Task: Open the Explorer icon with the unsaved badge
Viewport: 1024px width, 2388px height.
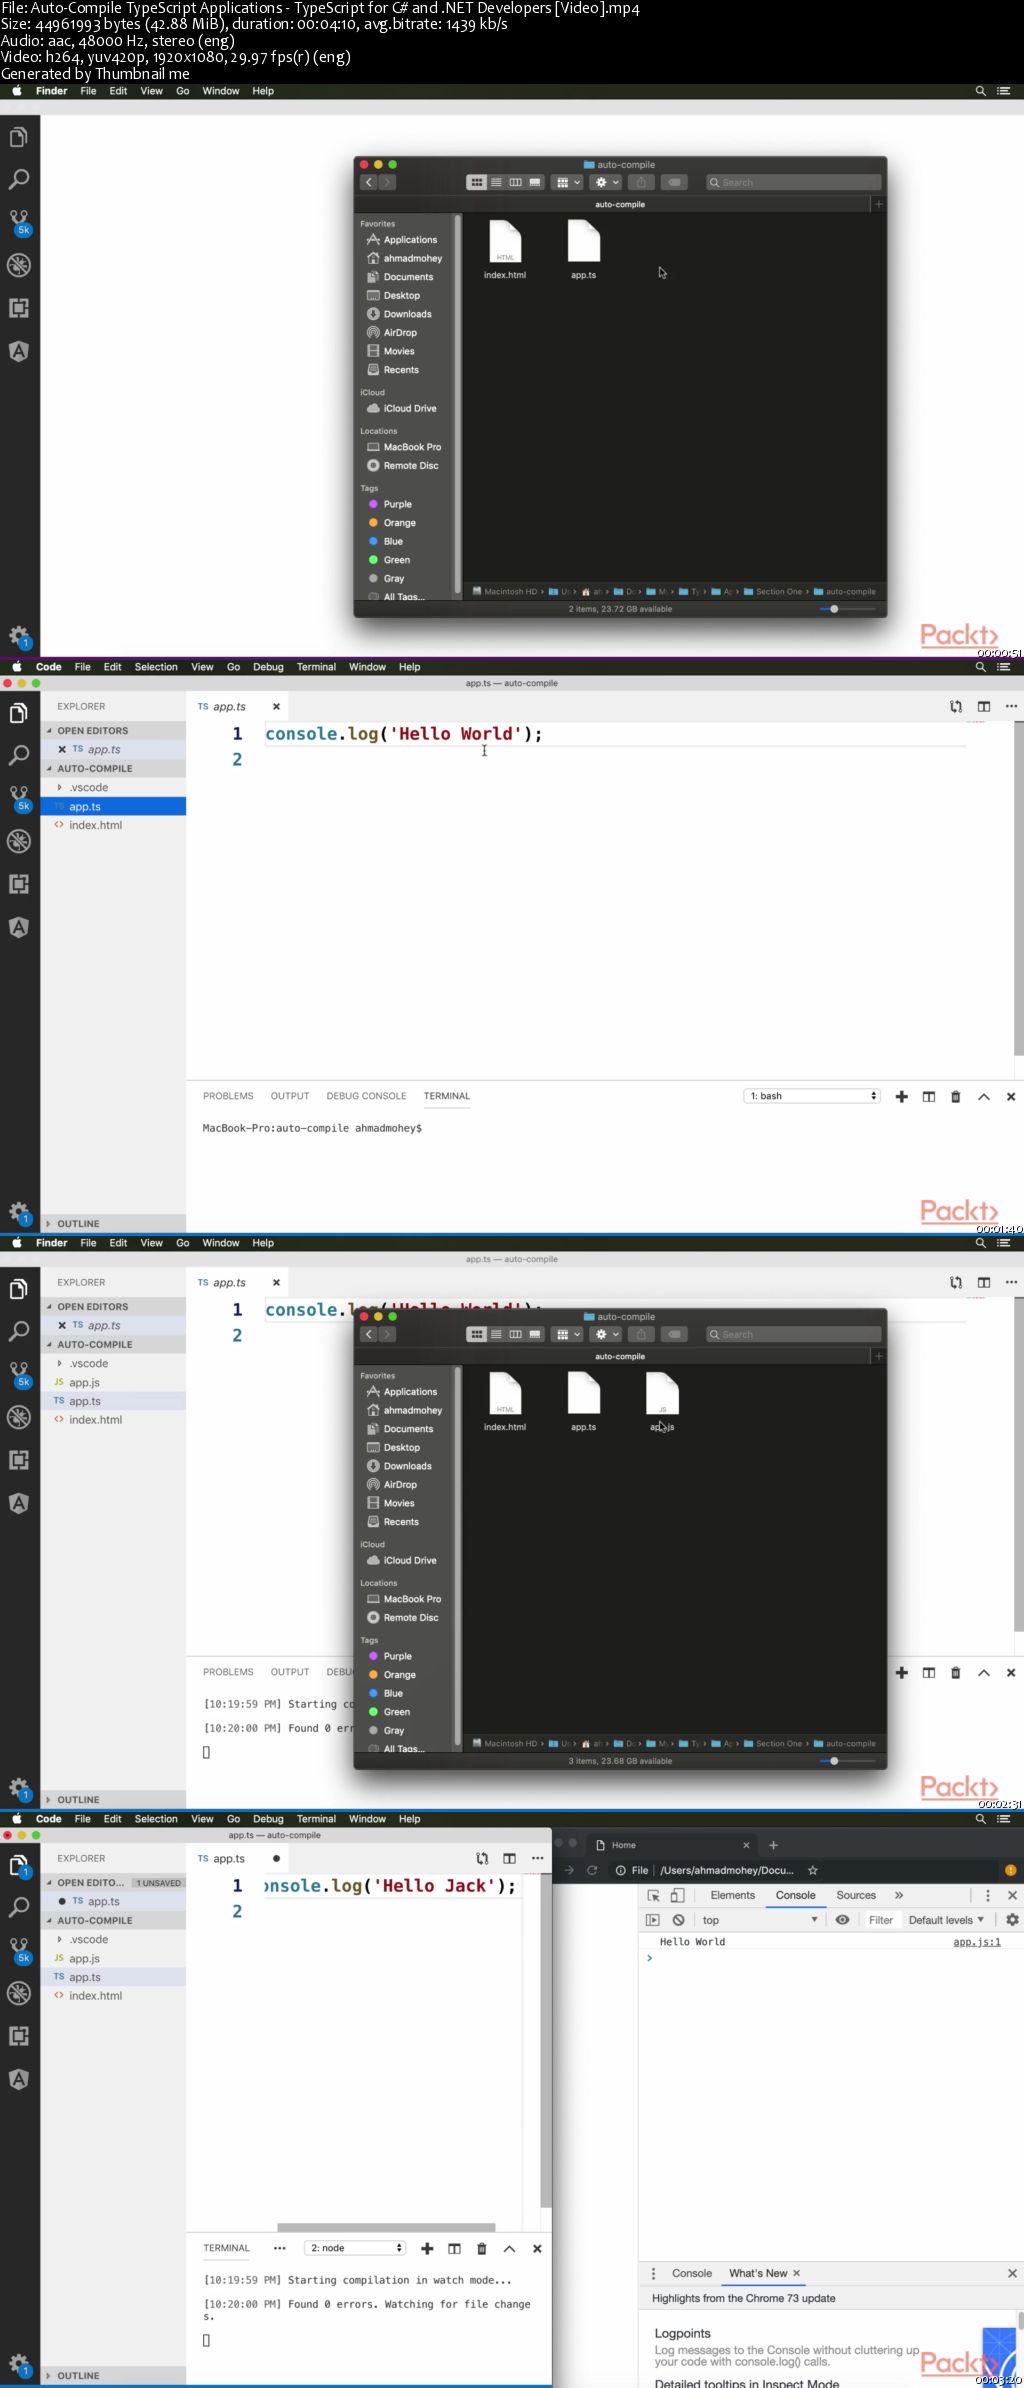Action: pyautogui.click(x=19, y=1865)
